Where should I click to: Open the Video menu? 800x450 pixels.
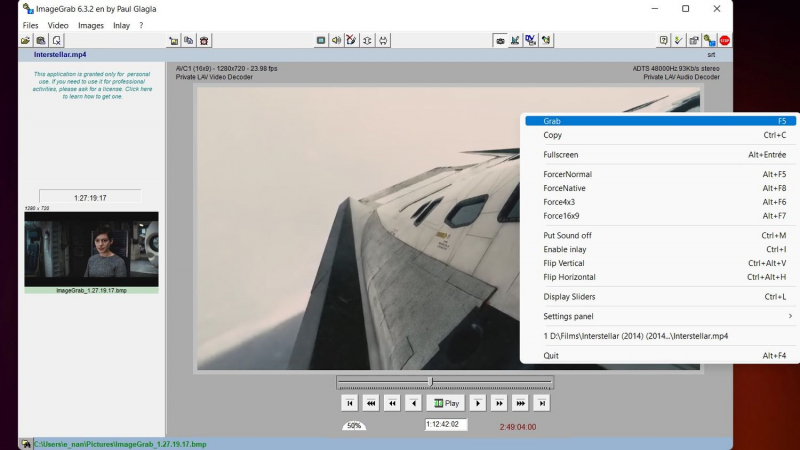pos(58,26)
